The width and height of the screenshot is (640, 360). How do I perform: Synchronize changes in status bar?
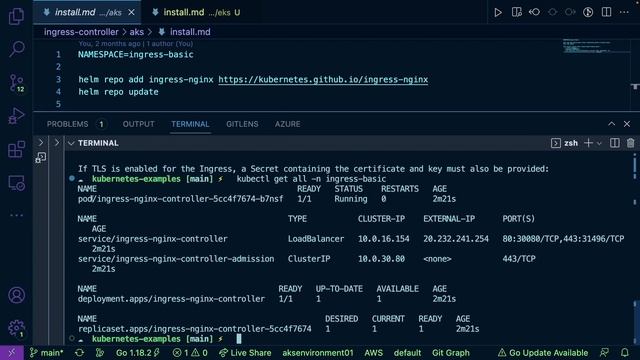[80, 353]
